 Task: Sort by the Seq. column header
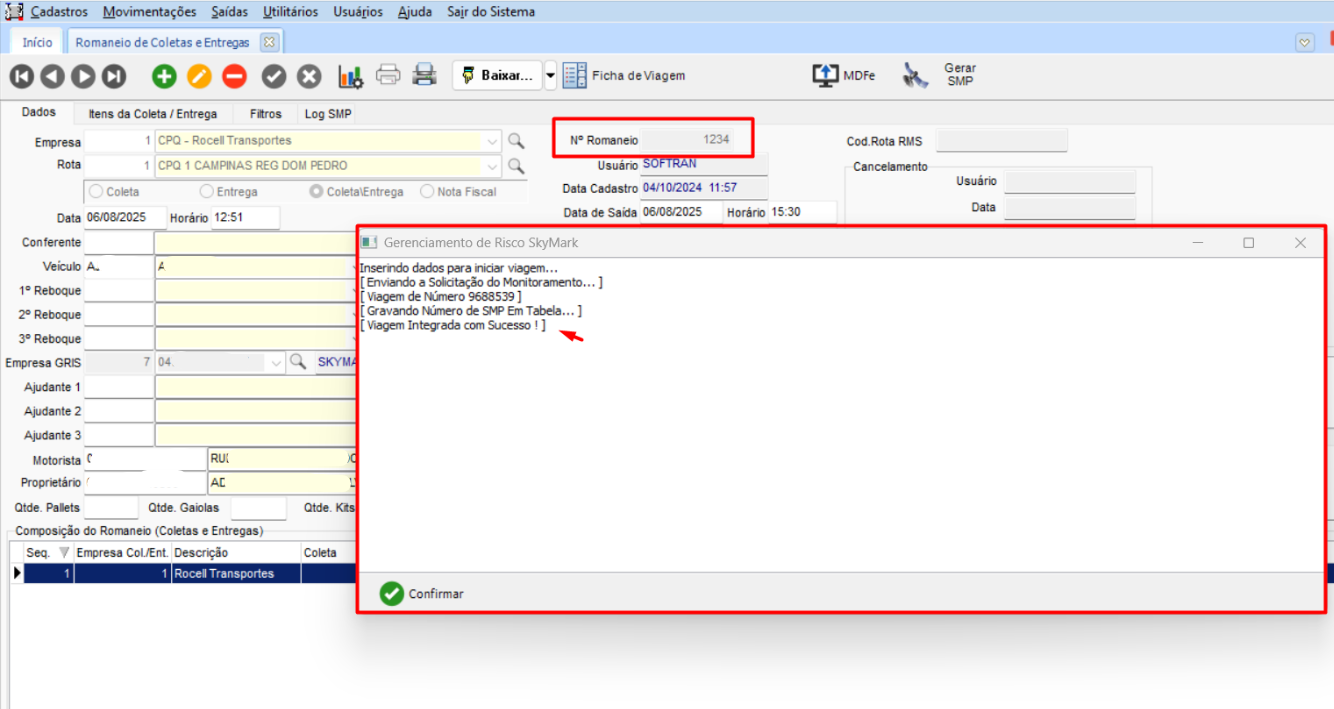(48, 552)
